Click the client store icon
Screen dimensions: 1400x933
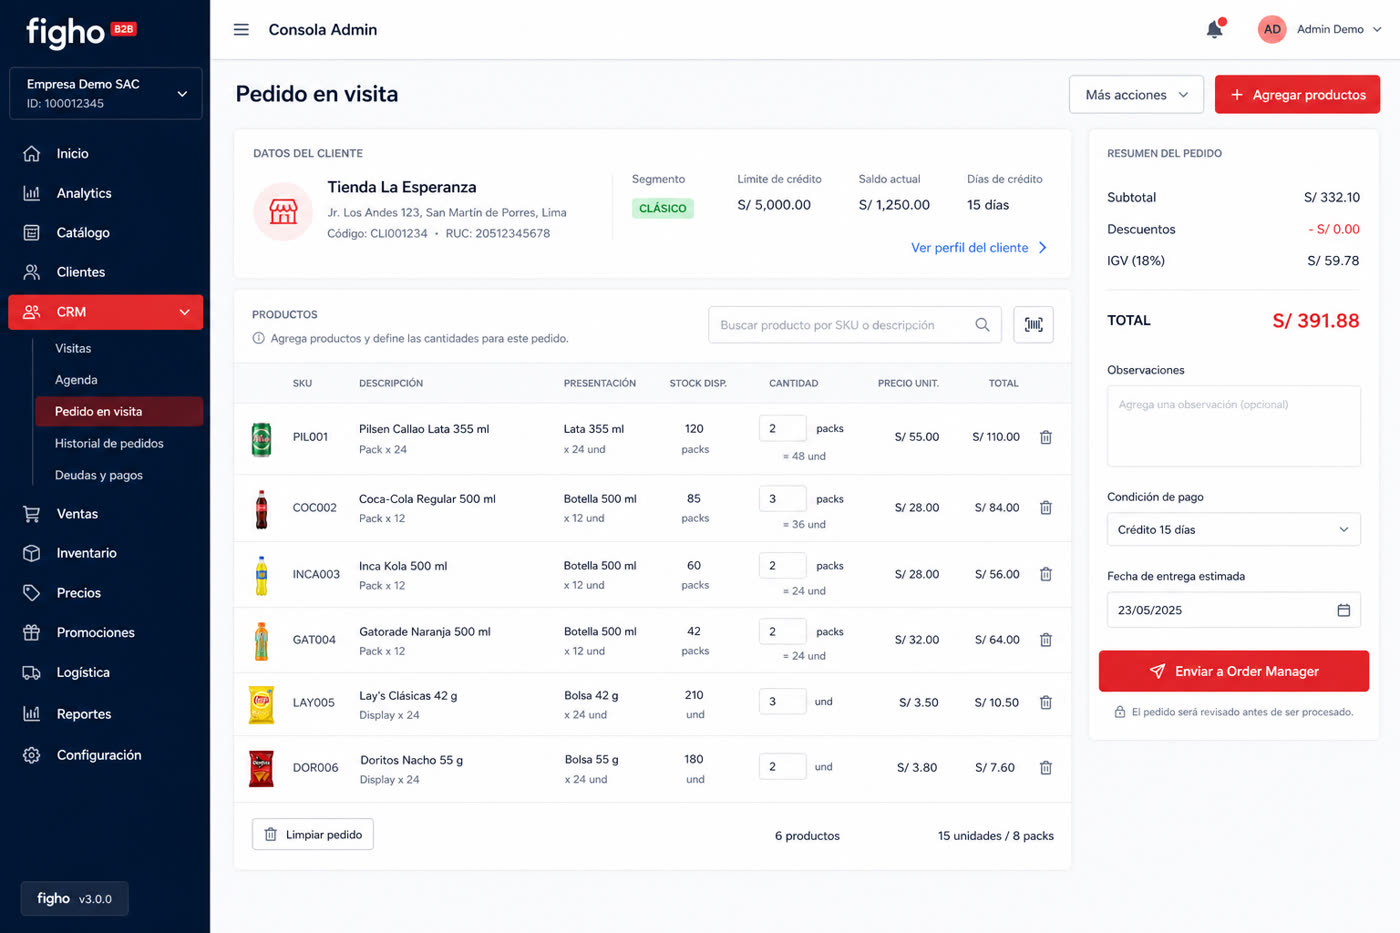[283, 211]
